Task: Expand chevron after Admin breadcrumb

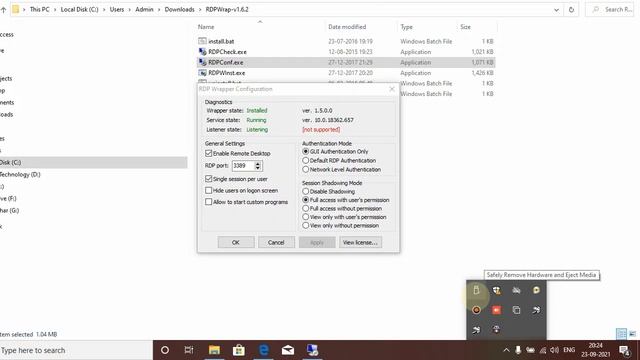Action: pyautogui.click(x=159, y=9)
